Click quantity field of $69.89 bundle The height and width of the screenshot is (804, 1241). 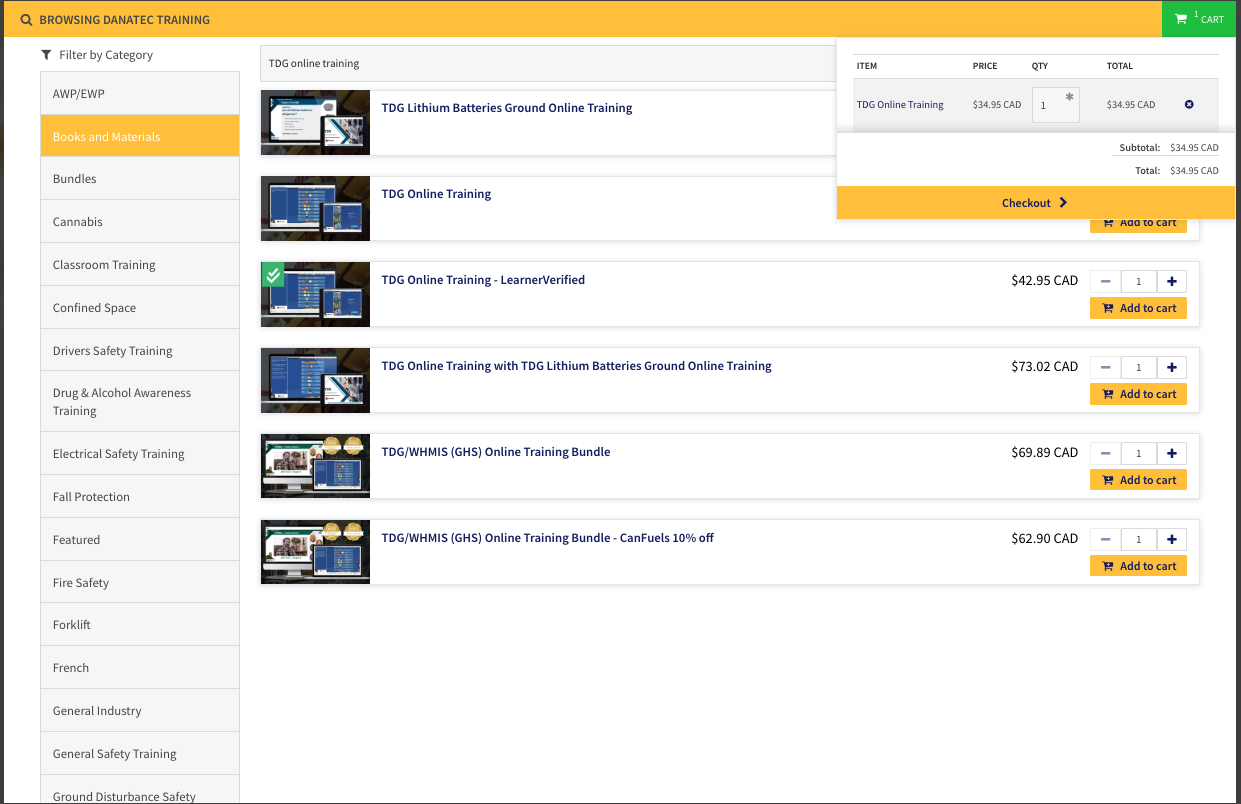pyautogui.click(x=1139, y=453)
